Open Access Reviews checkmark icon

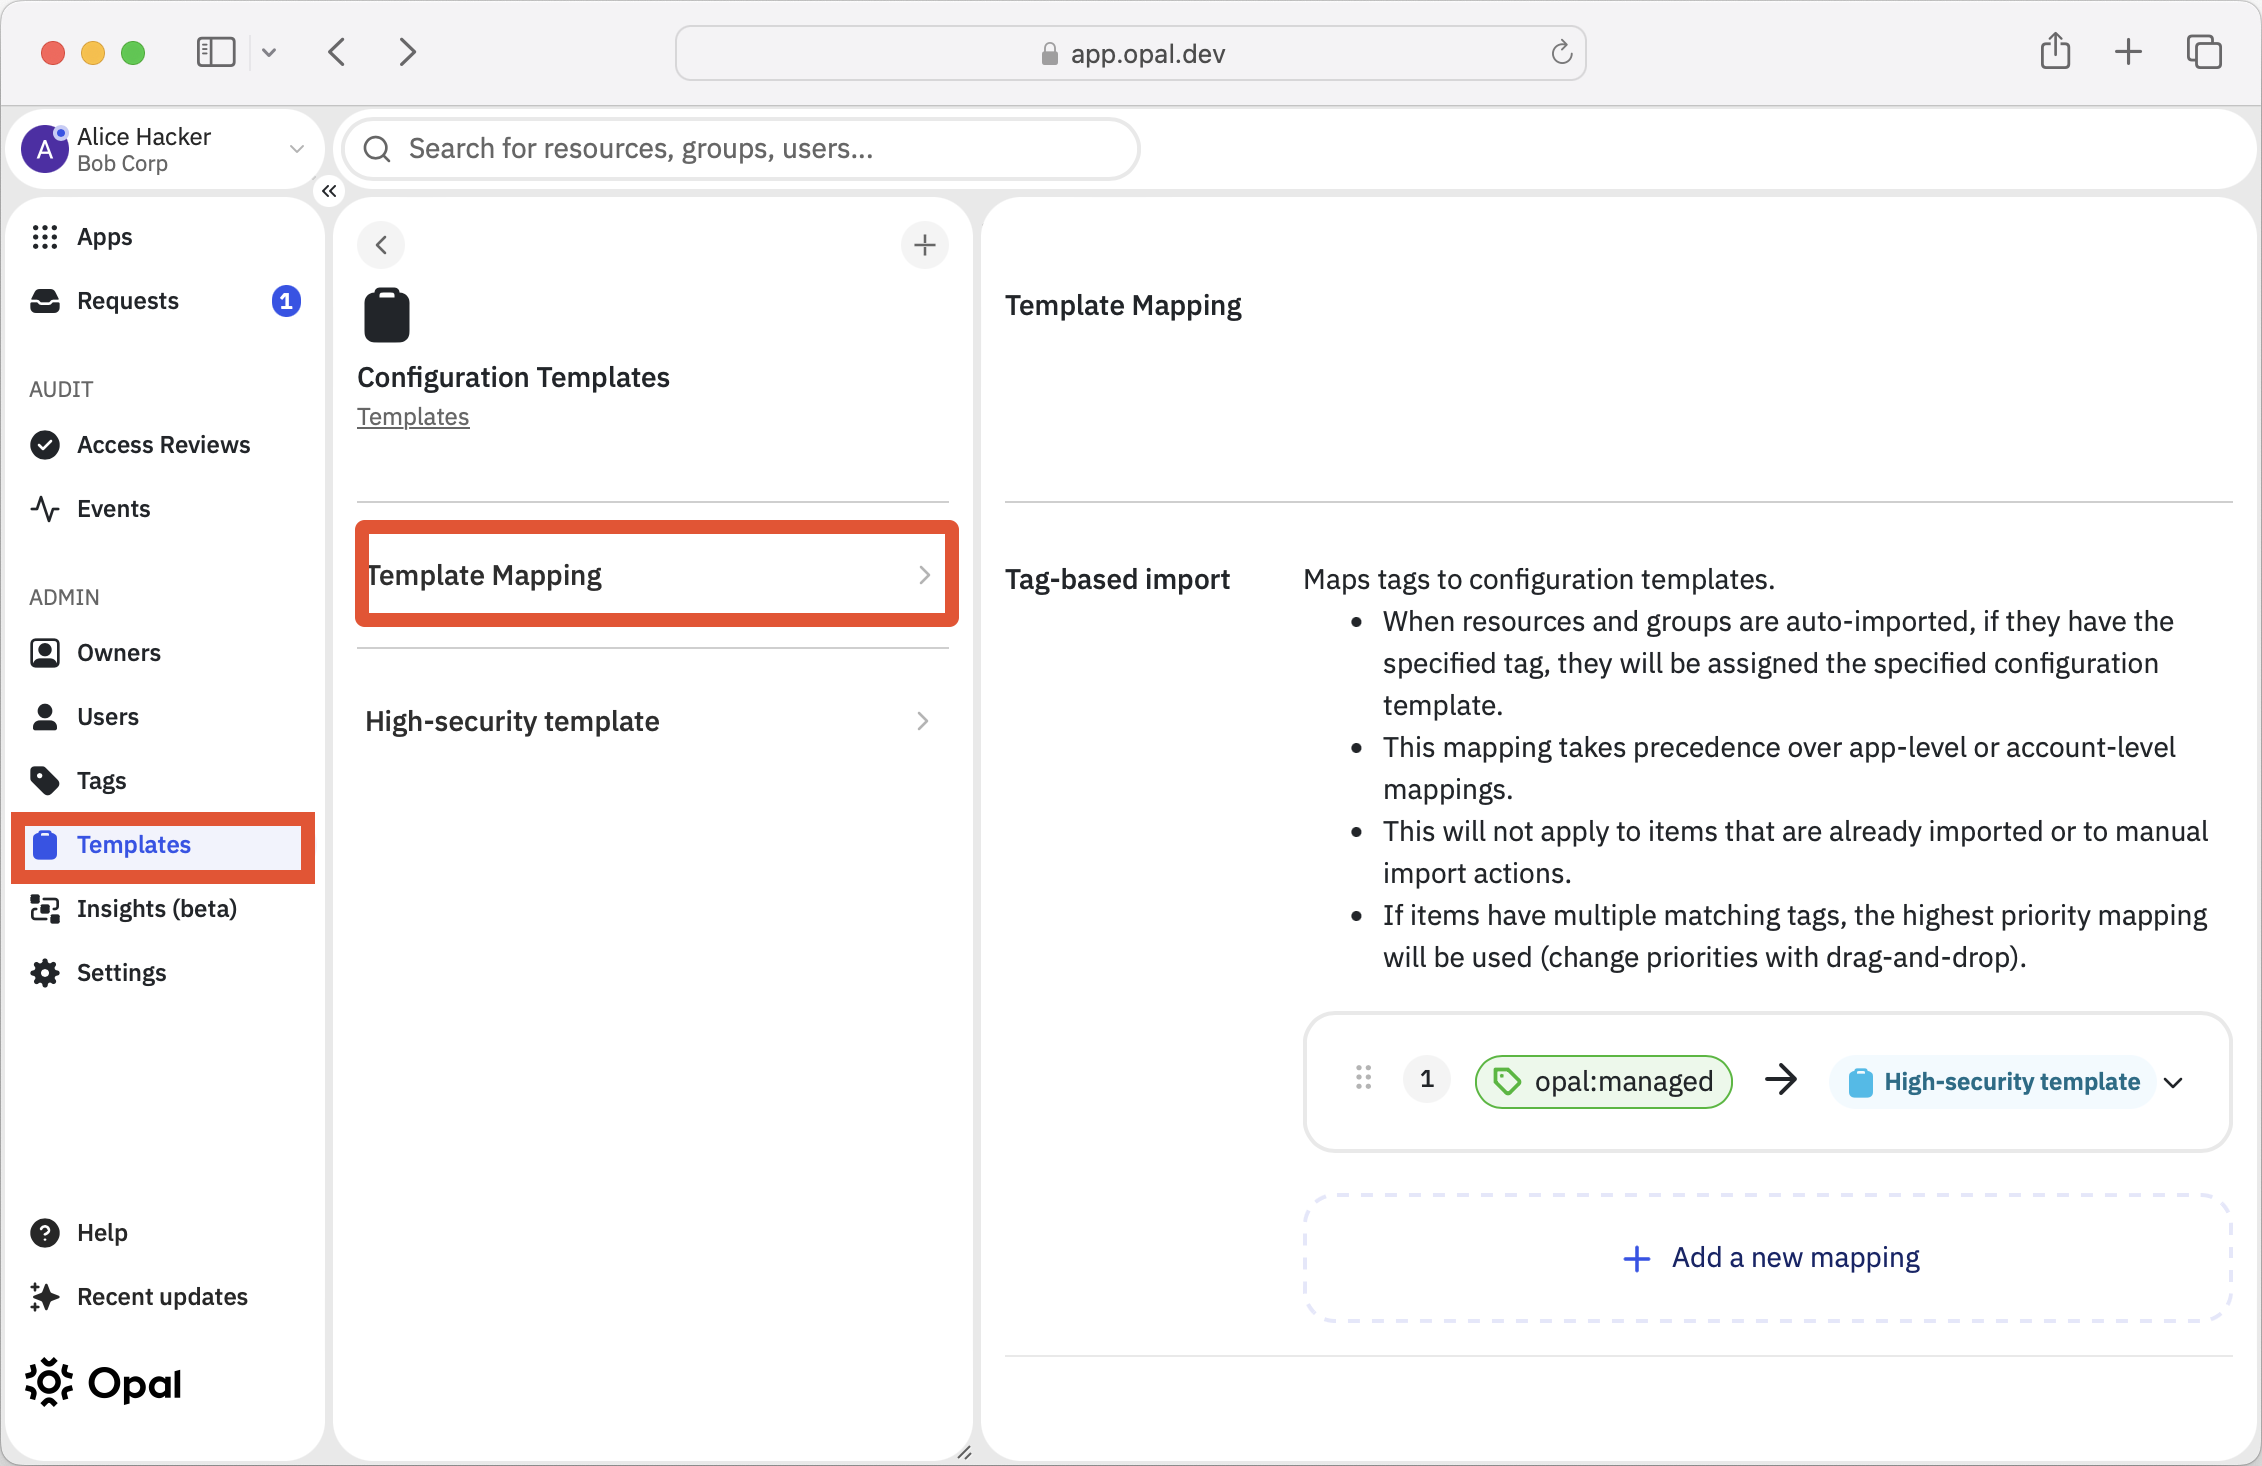45,445
